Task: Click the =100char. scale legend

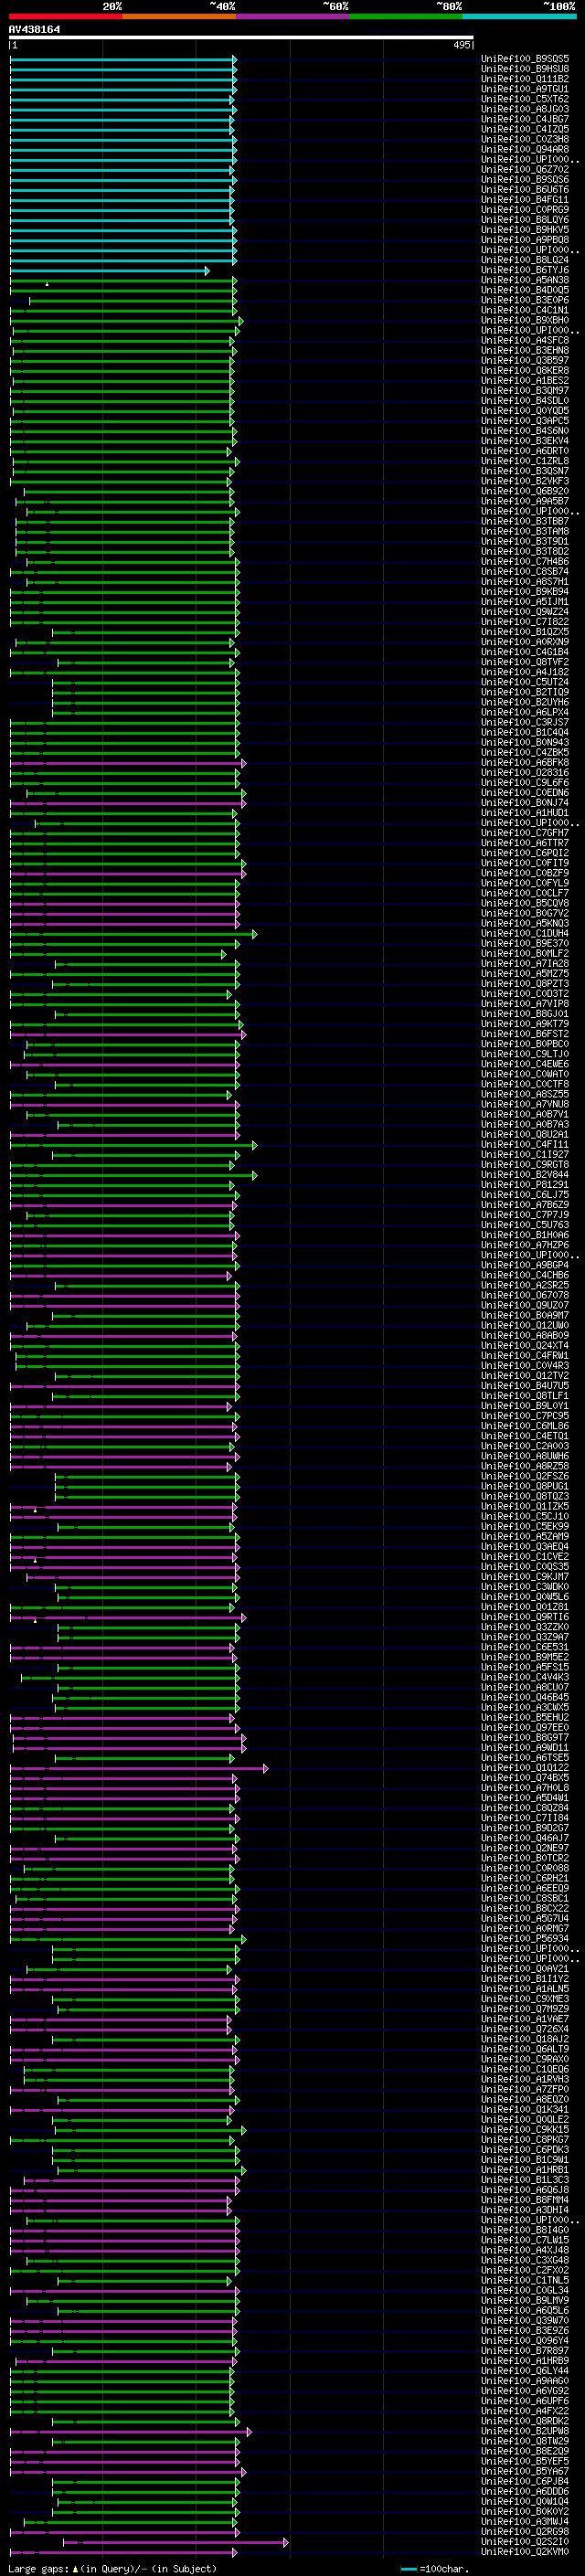Action: pos(435,2569)
